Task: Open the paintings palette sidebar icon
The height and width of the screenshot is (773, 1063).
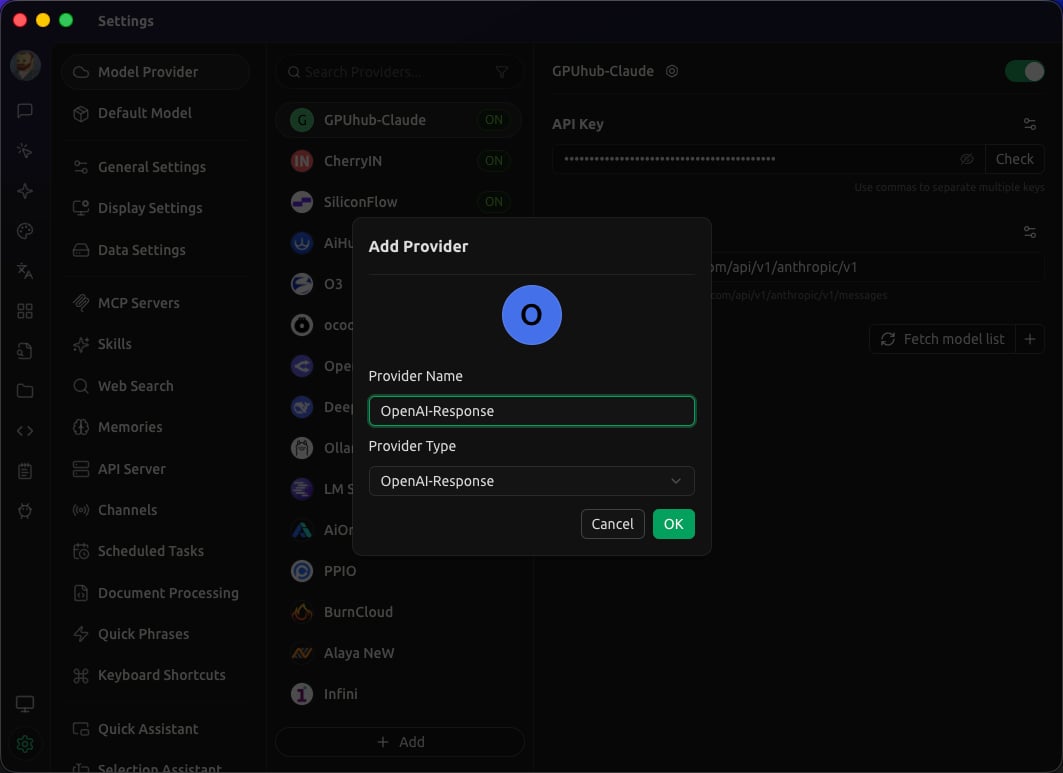Action: coord(25,231)
